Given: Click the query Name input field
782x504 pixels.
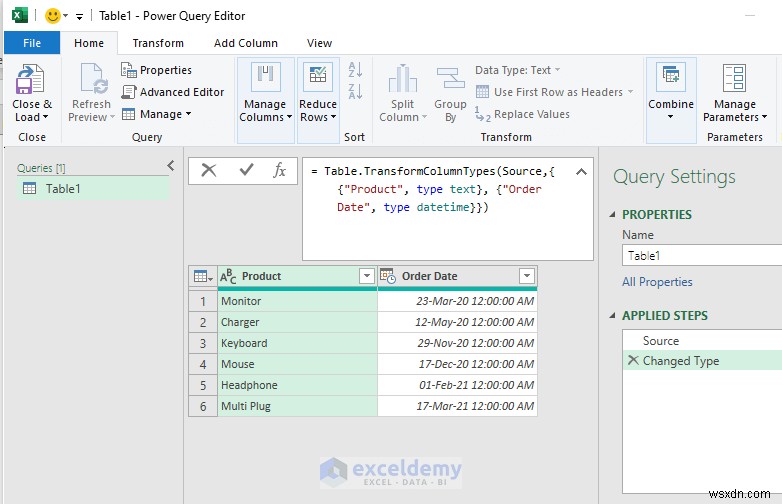Looking at the screenshot, I should (702, 256).
